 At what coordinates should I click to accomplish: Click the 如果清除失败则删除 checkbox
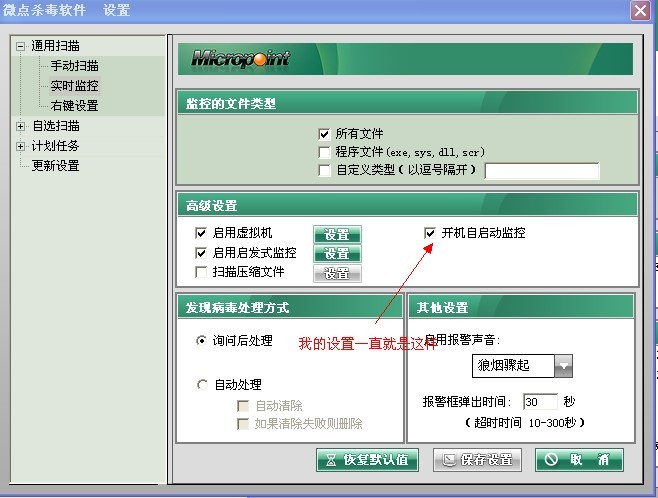coord(243,424)
